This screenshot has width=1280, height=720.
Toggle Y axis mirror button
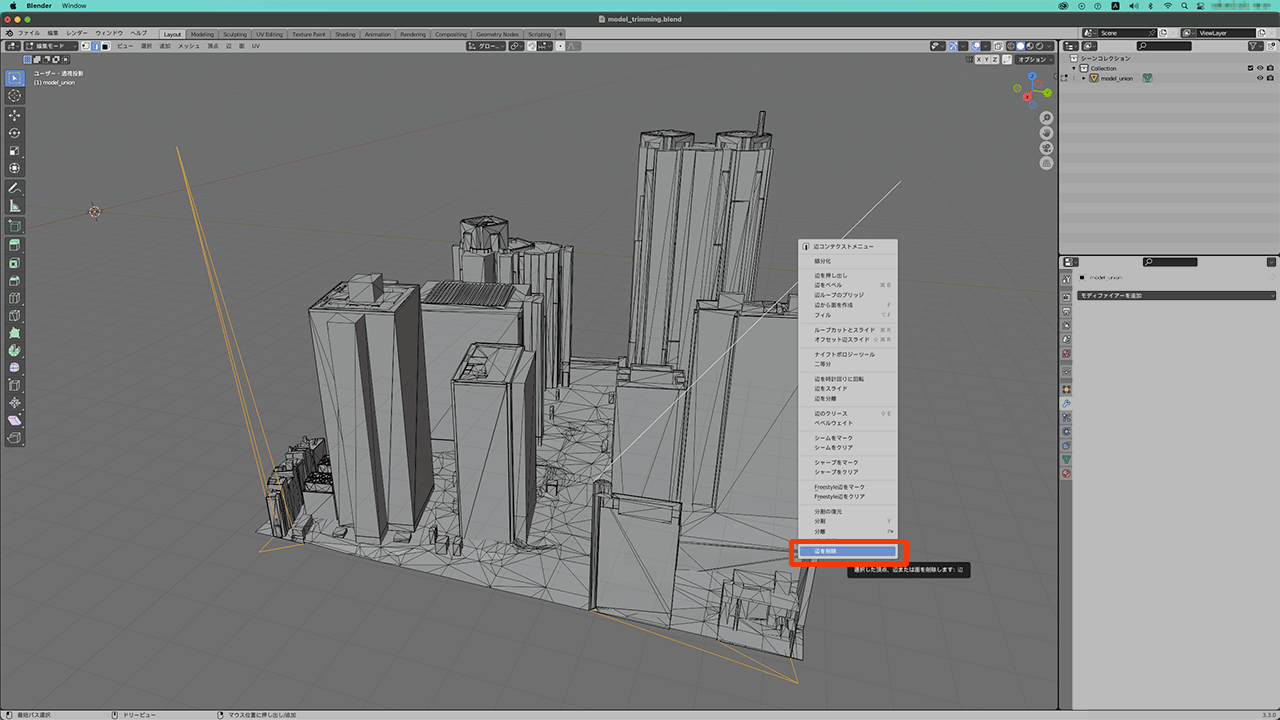989,59
